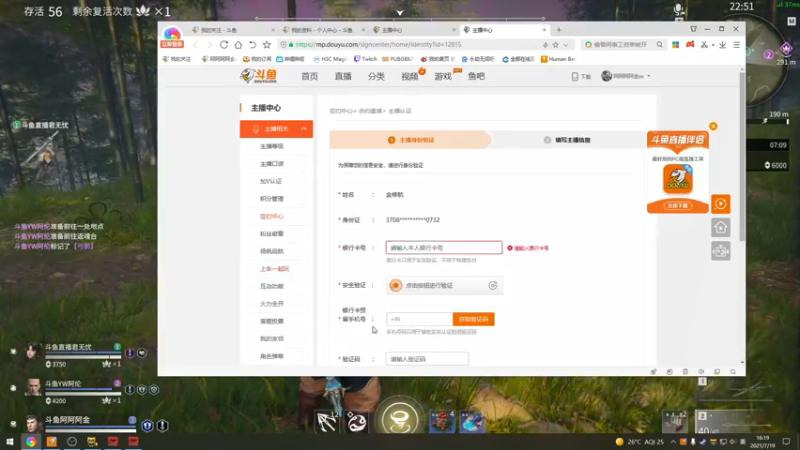Click the browser address bar URL
The width and height of the screenshot is (800, 450).
tap(378, 45)
